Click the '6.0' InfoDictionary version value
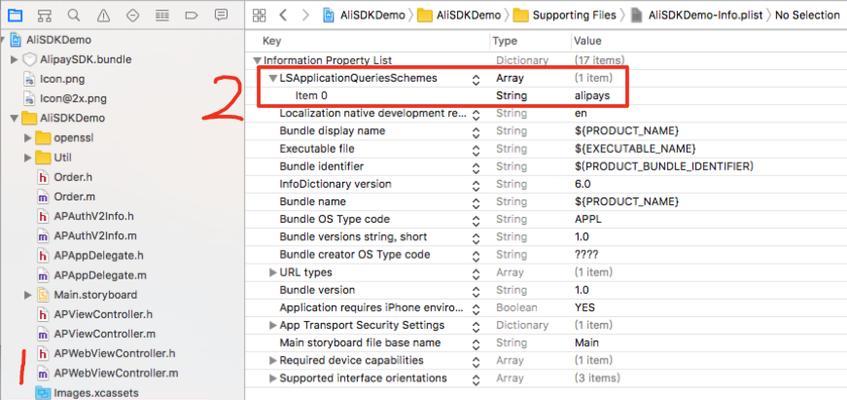 click(x=583, y=184)
